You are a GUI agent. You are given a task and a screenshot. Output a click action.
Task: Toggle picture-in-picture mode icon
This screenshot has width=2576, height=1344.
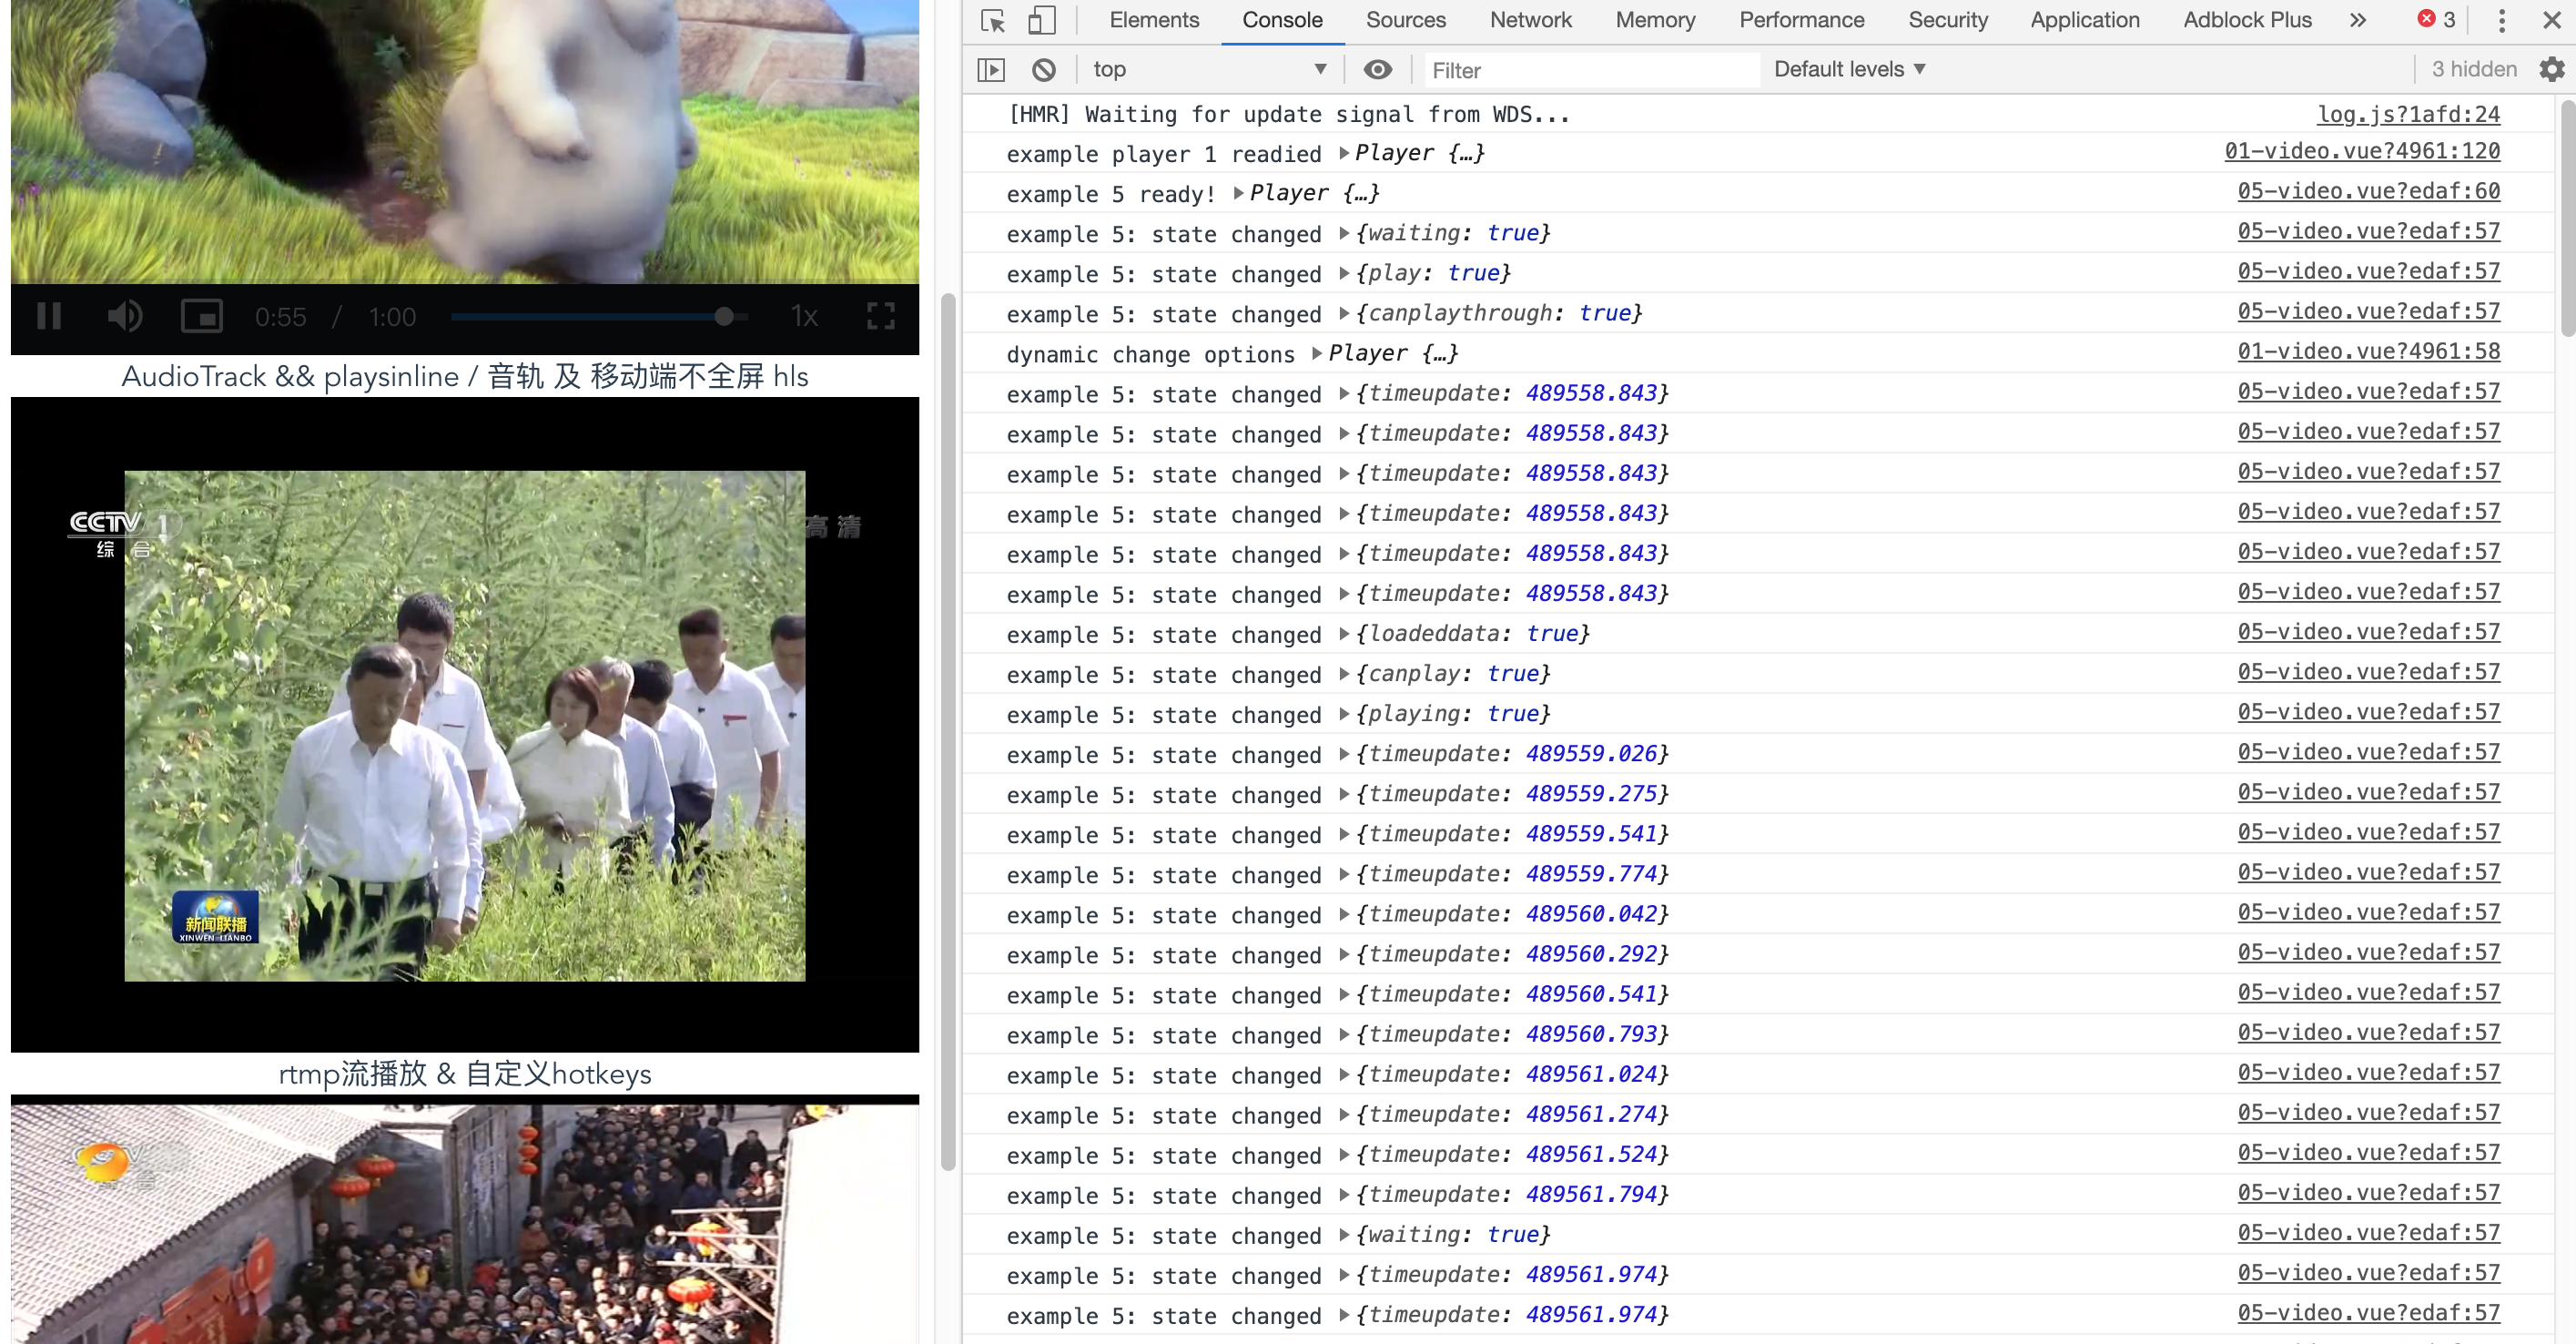tap(201, 317)
